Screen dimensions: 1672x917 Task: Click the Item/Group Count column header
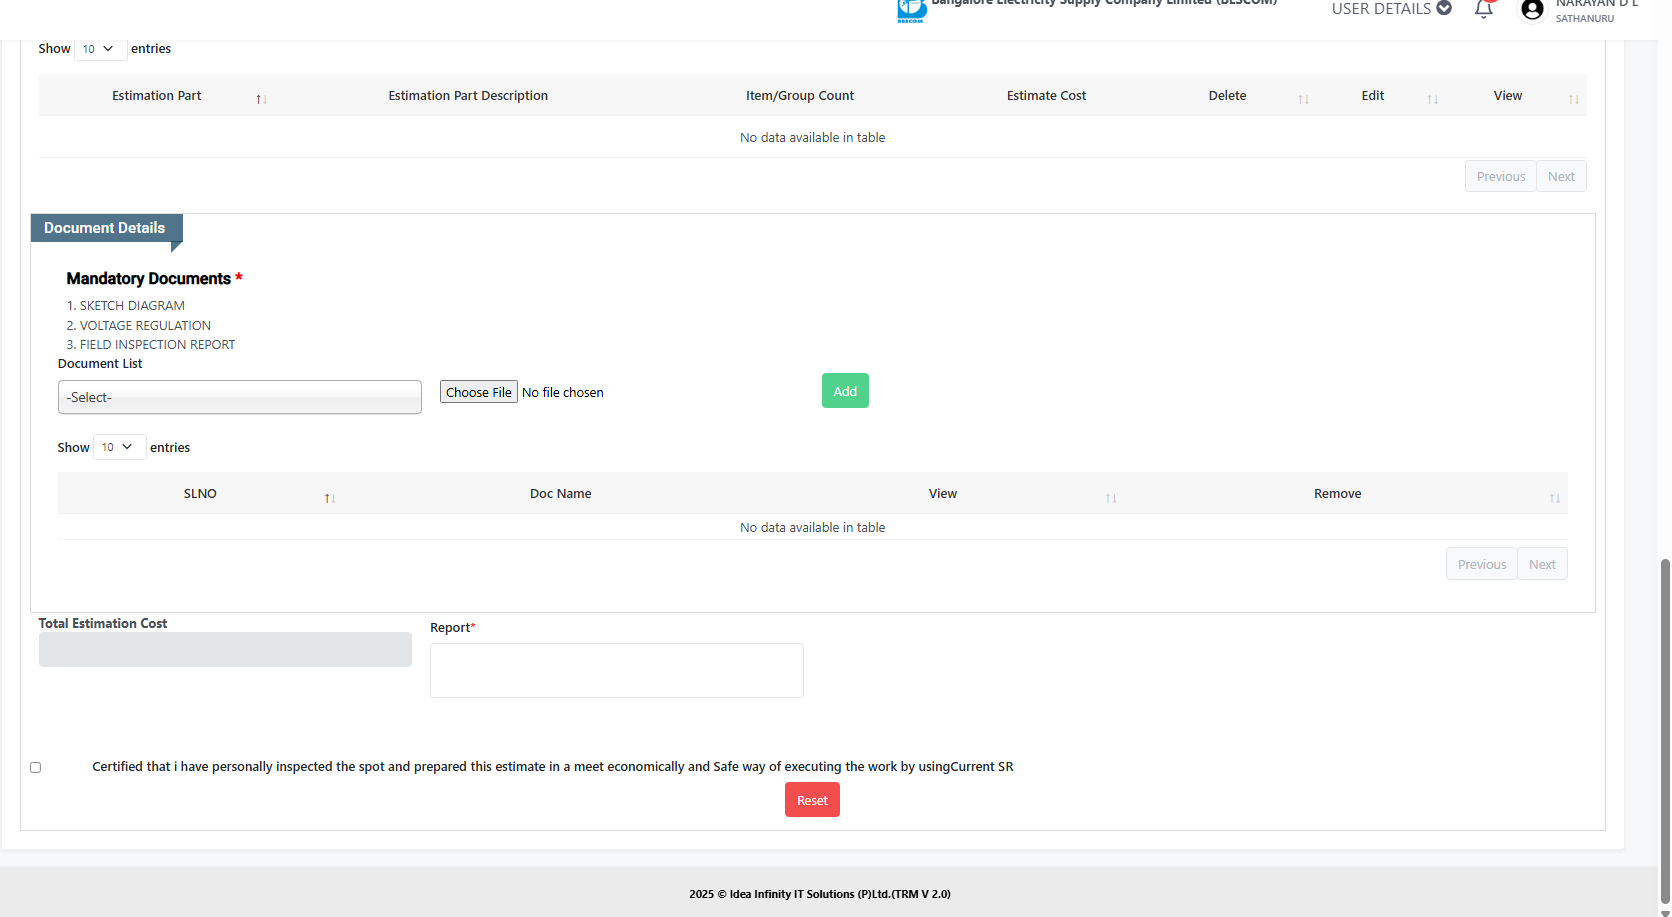pos(800,96)
